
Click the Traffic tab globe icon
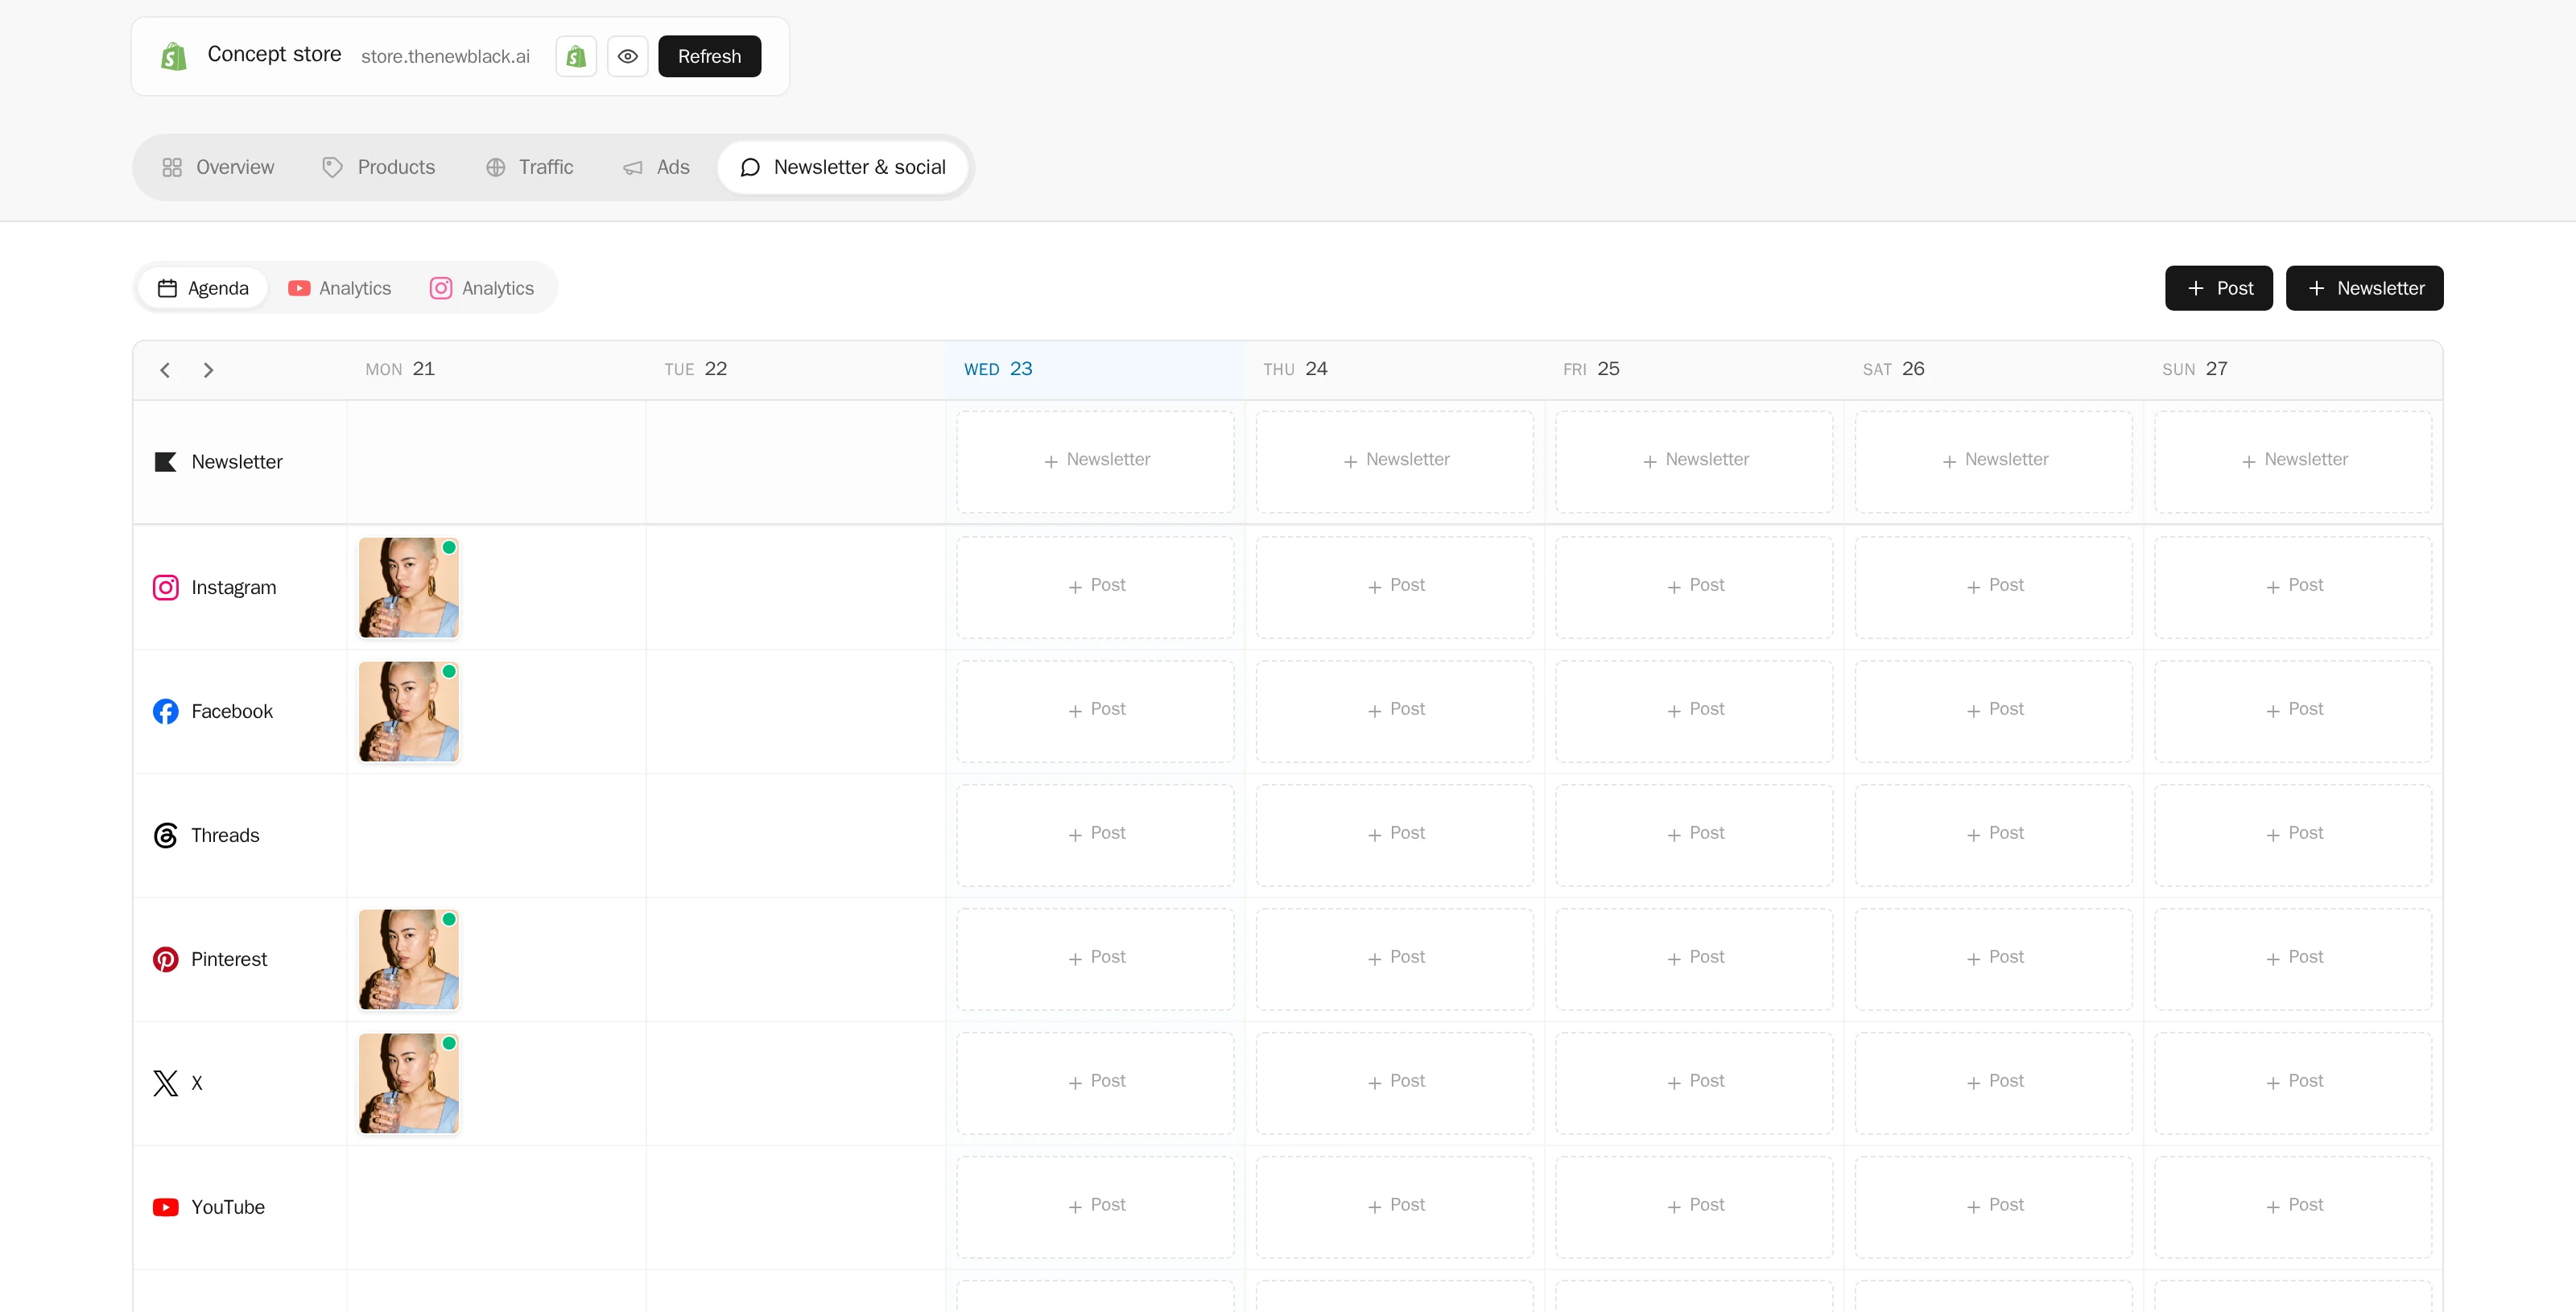click(x=495, y=167)
